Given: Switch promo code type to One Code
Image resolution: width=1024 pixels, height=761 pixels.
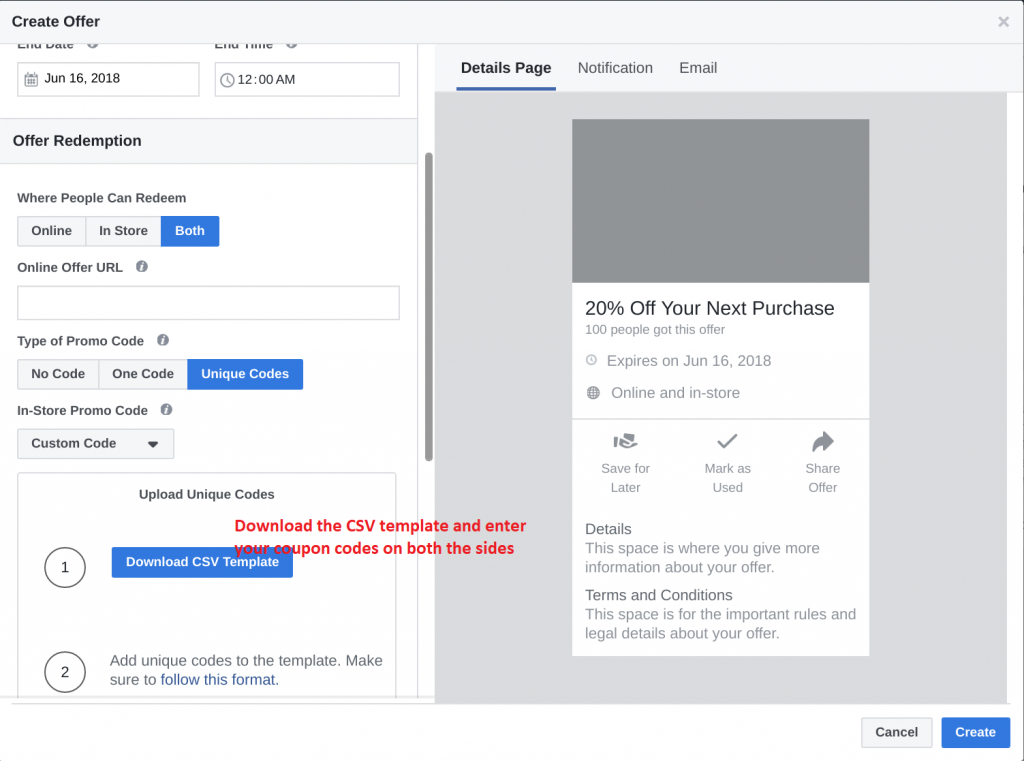Looking at the screenshot, I should point(142,373).
